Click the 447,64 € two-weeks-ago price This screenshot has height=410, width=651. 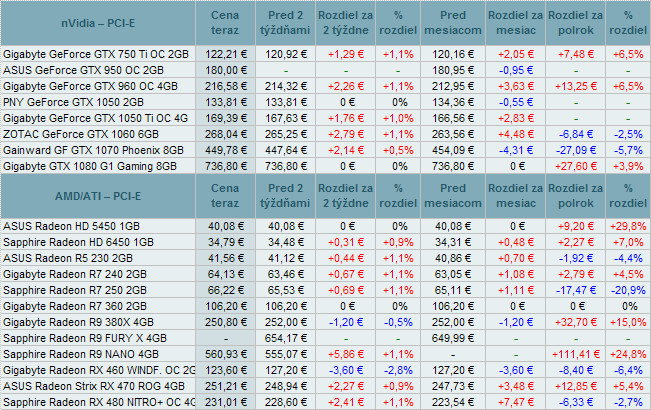[x=286, y=150]
